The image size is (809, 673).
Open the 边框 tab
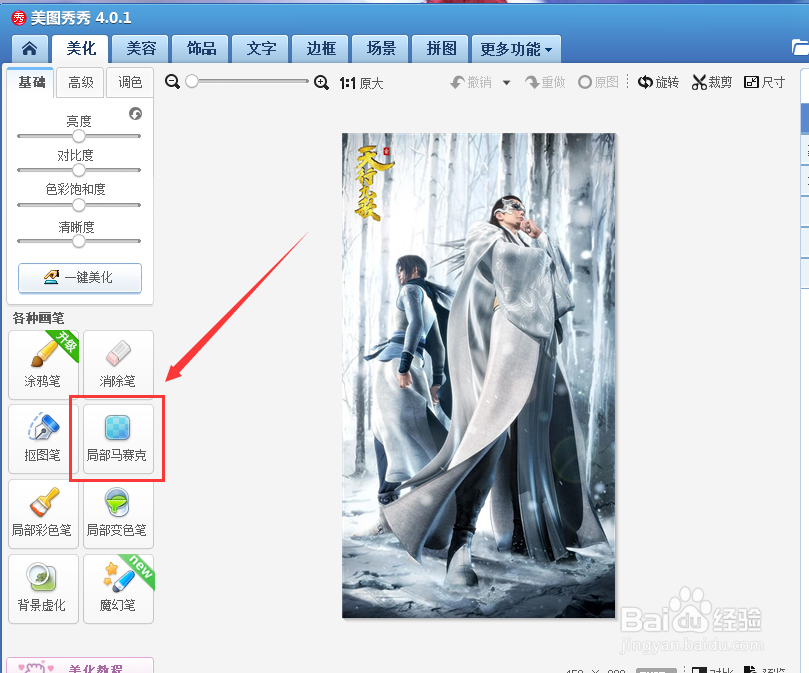(320, 49)
